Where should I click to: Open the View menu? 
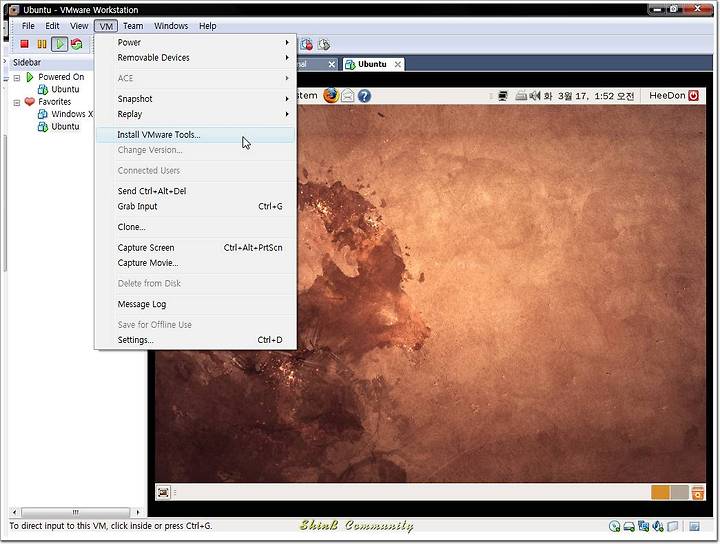79,26
